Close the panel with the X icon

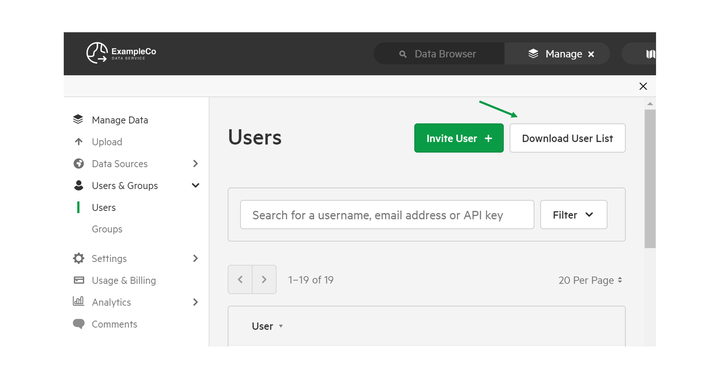click(x=643, y=86)
